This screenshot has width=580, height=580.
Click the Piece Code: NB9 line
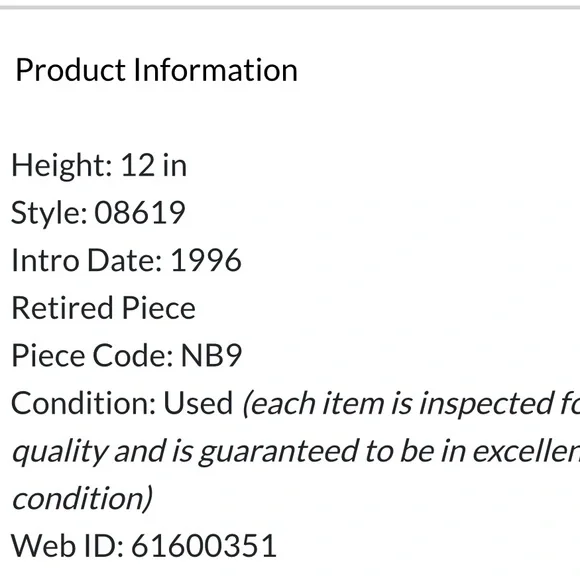pyautogui.click(x=127, y=355)
